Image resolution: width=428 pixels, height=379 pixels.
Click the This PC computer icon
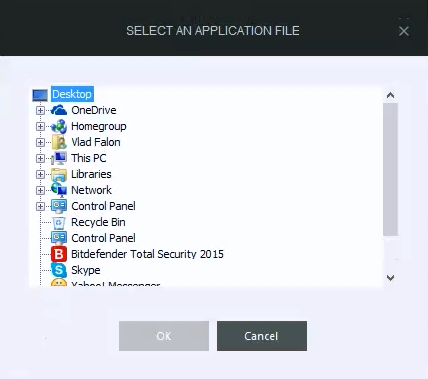59,158
